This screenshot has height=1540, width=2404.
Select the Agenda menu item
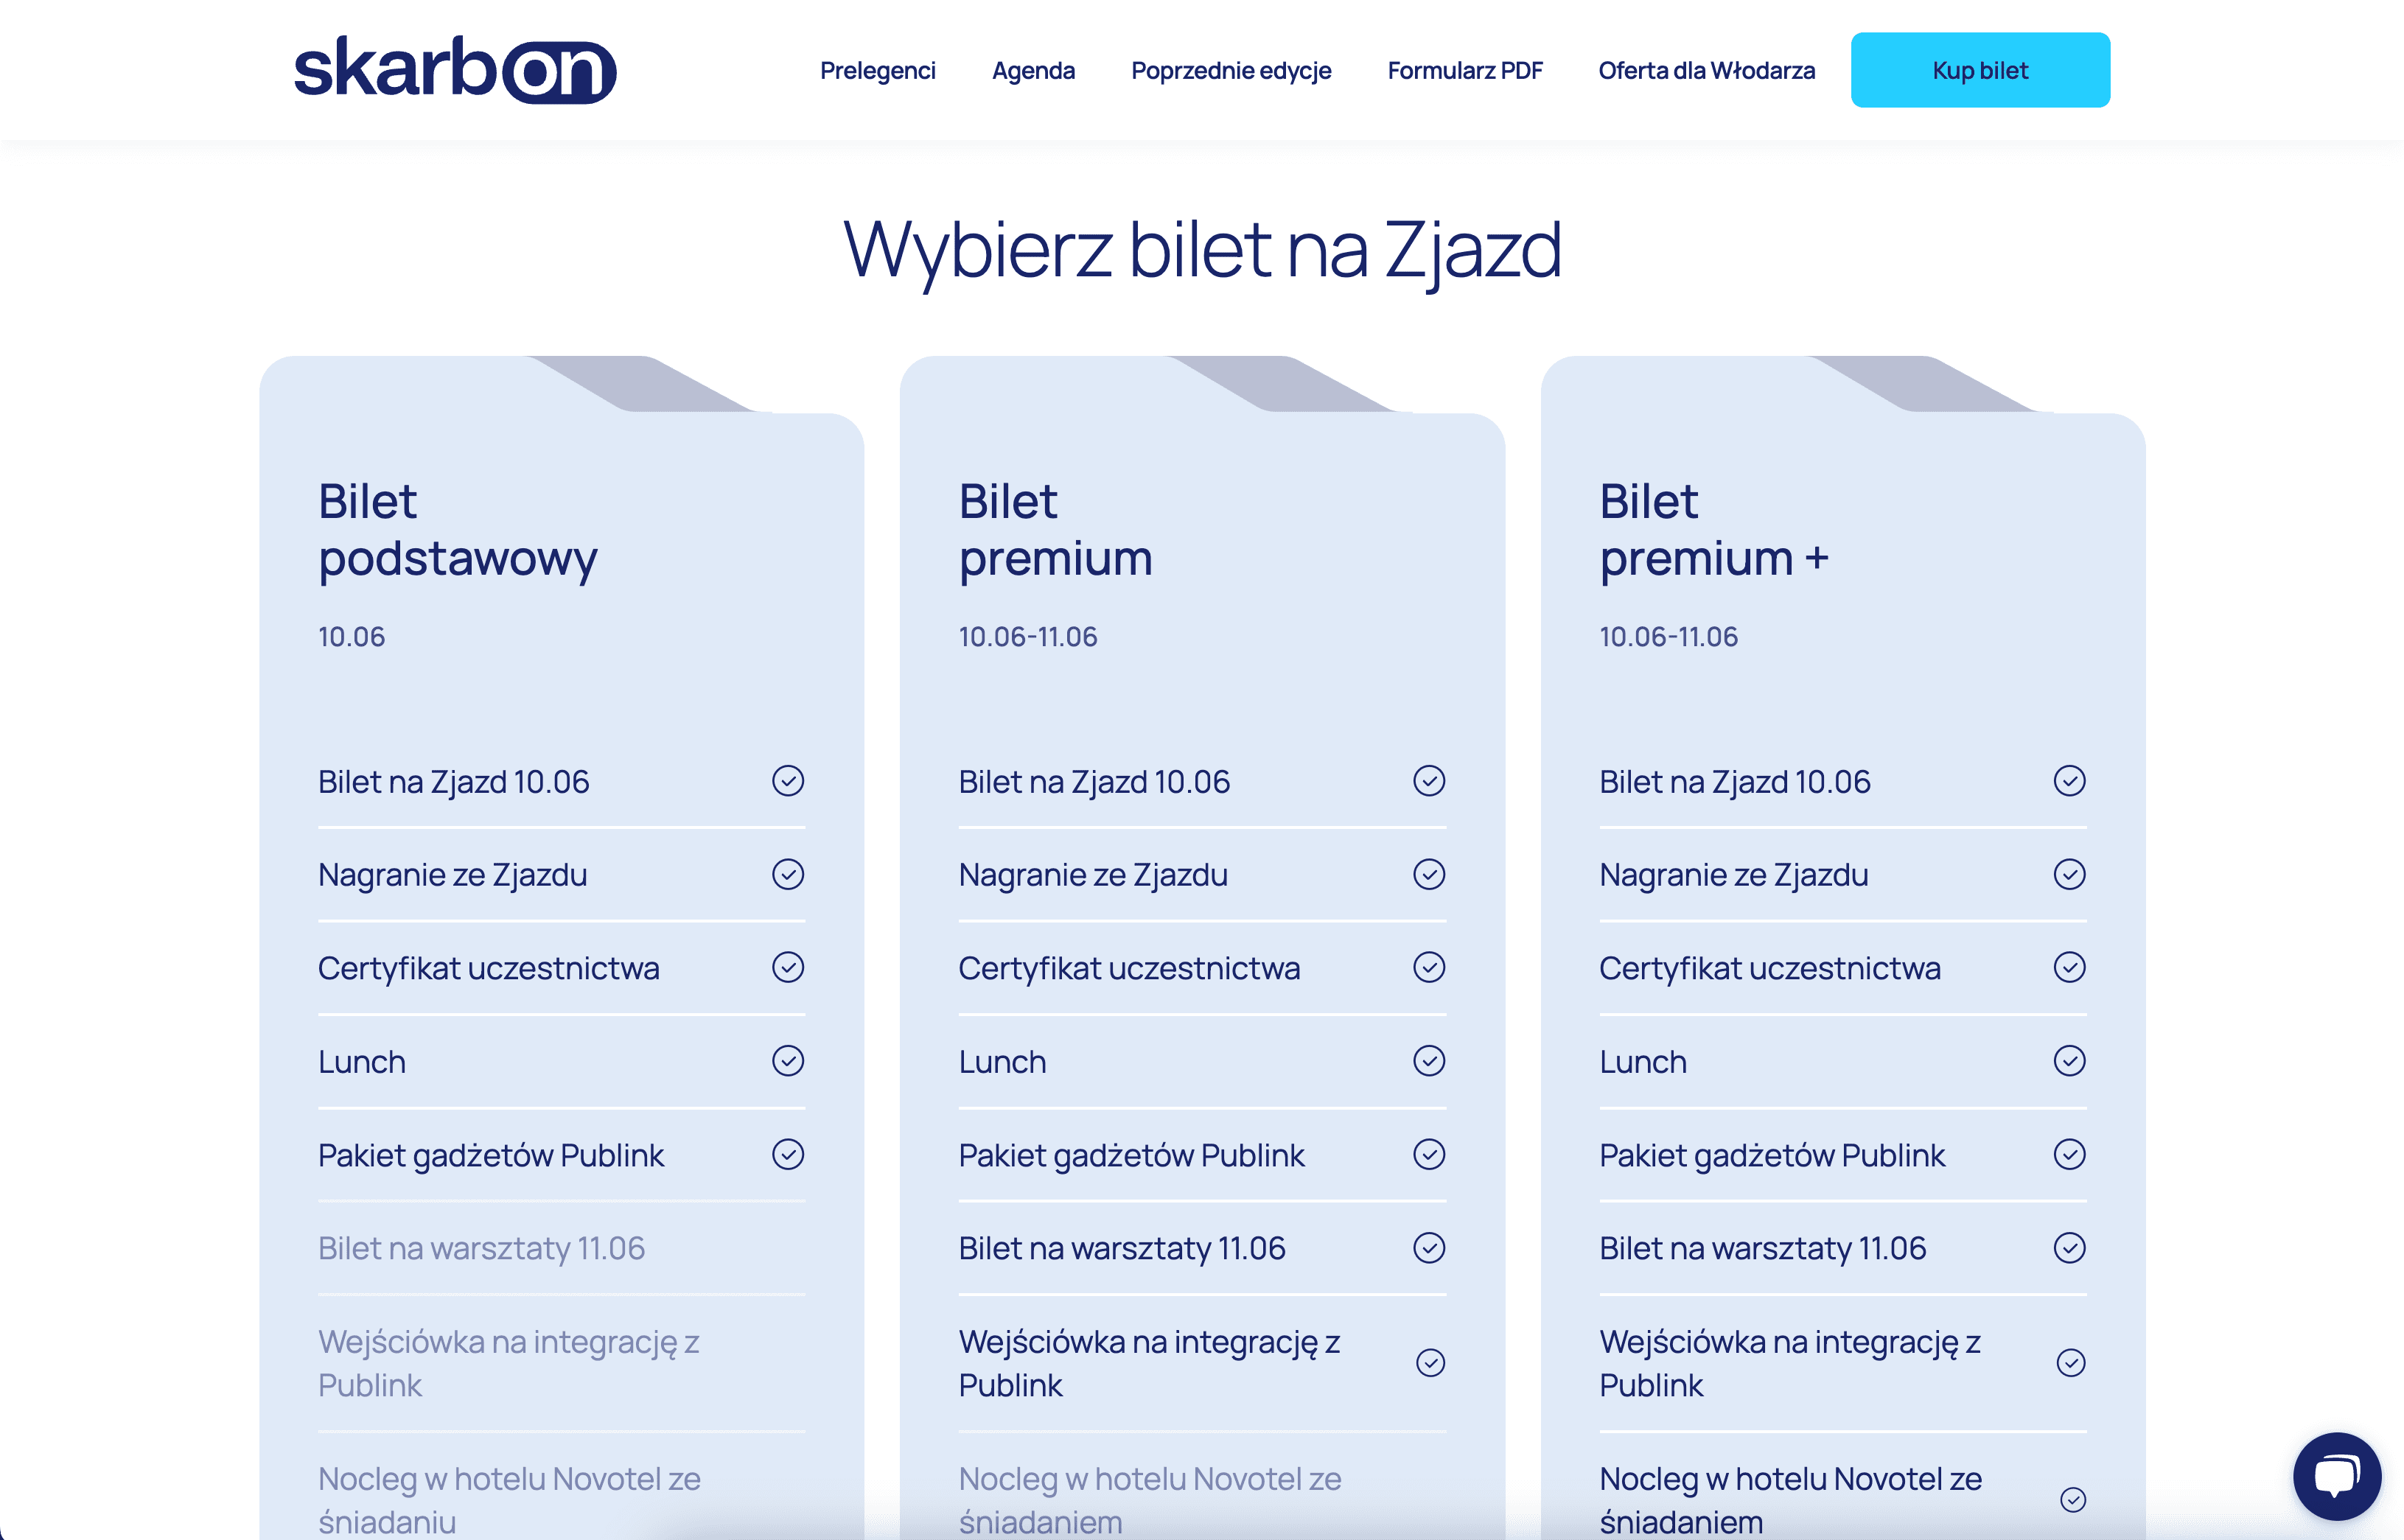[x=1034, y=70]
